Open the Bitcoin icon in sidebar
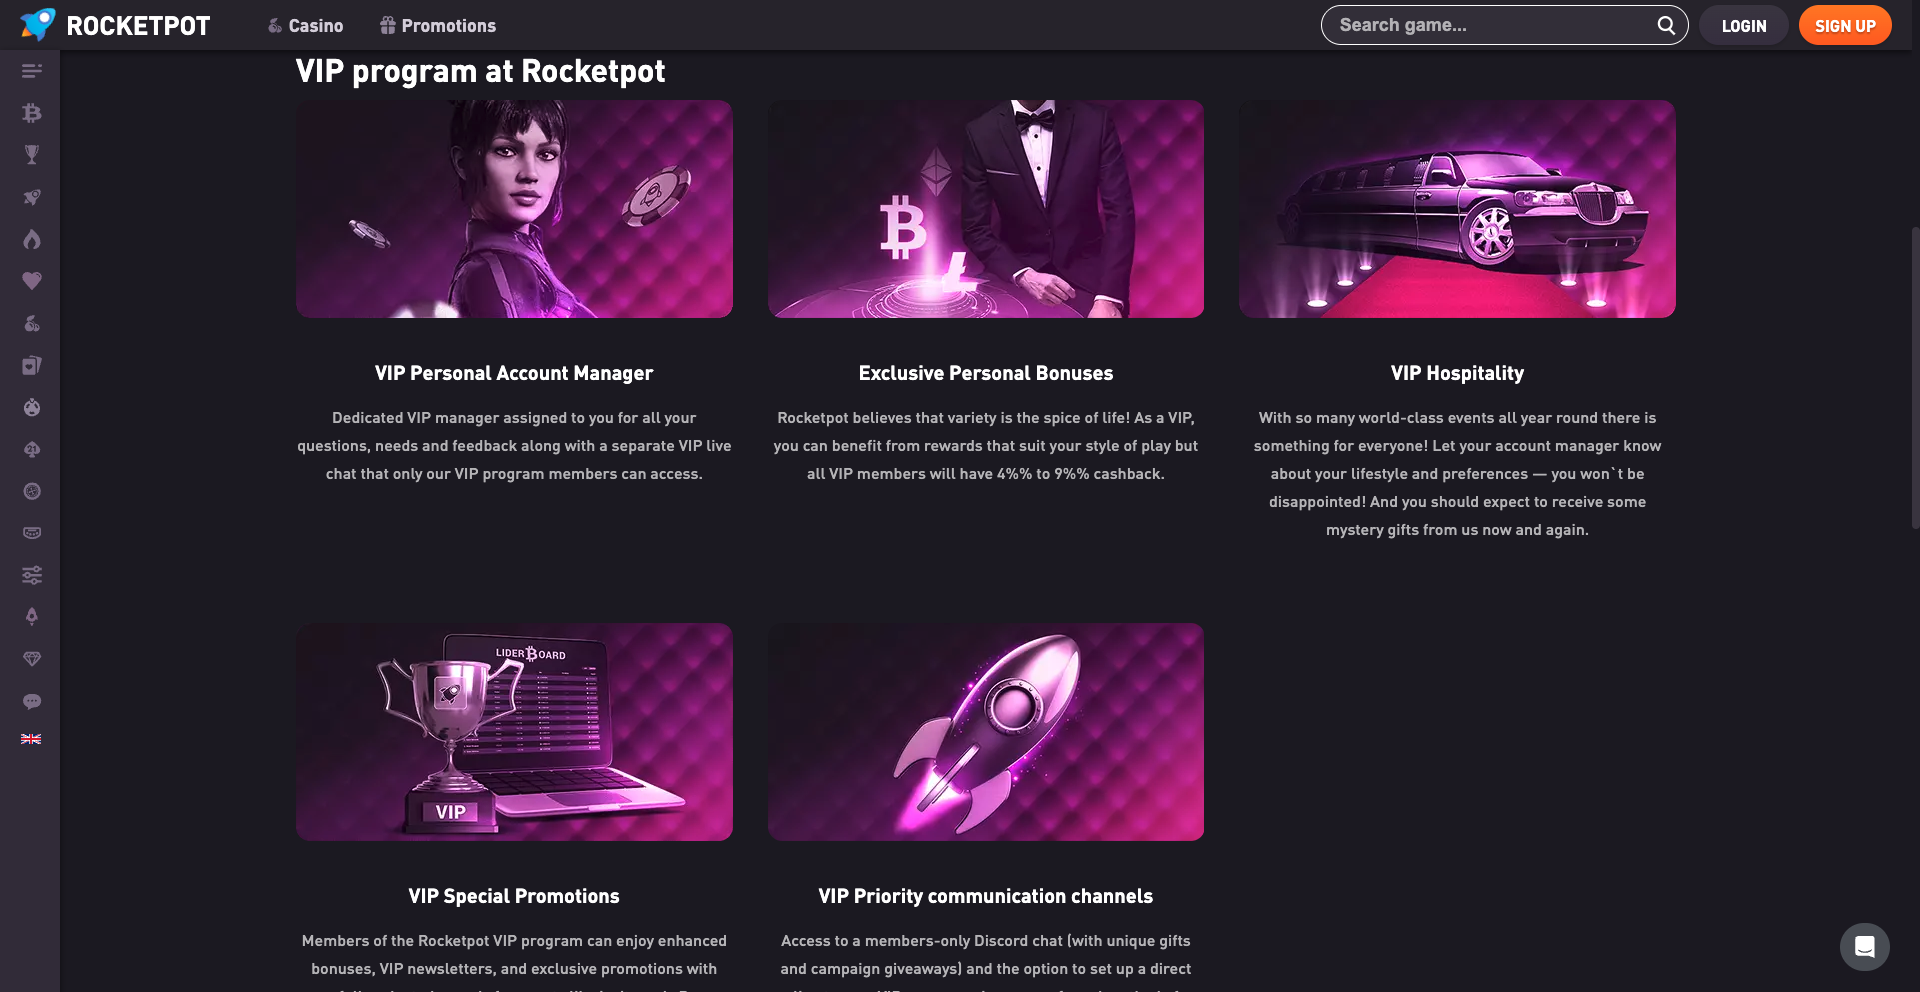 [x=32, y=113]
